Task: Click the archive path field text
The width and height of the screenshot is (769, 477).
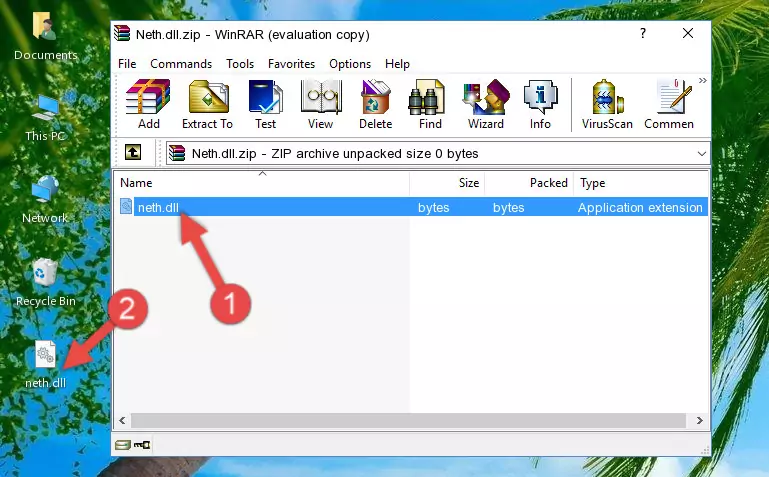Action: [x=335, y=154]
